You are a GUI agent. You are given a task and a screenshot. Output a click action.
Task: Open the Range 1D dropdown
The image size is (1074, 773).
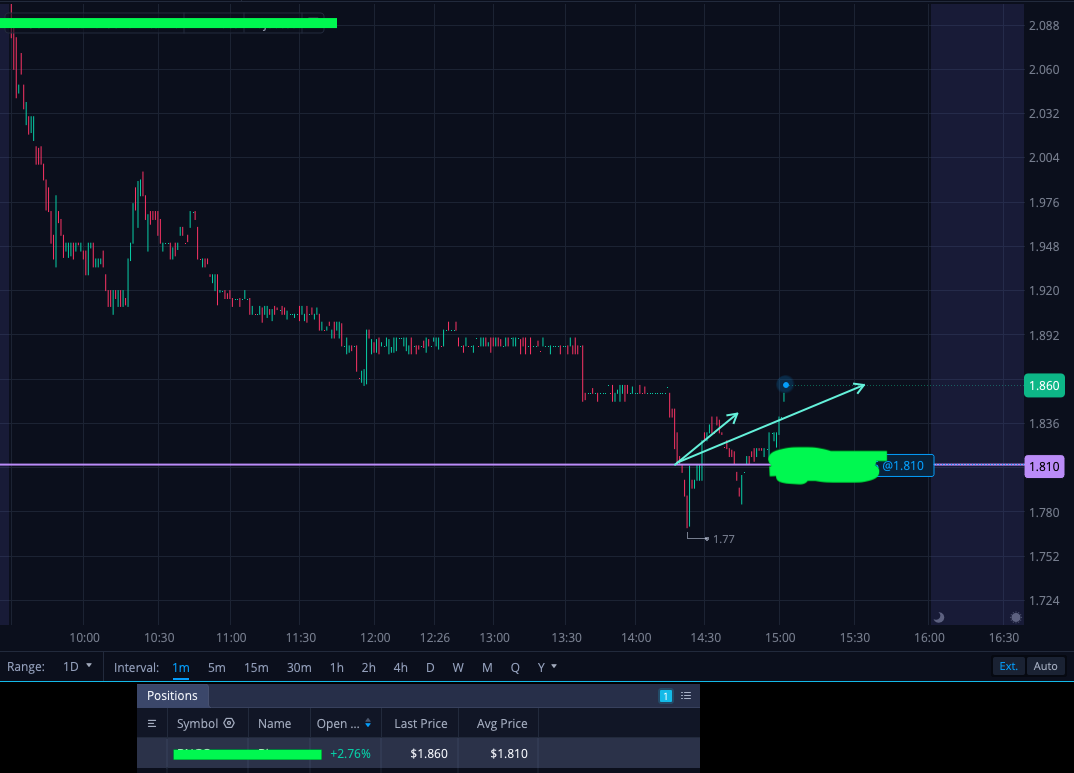(x=77, y=667)
